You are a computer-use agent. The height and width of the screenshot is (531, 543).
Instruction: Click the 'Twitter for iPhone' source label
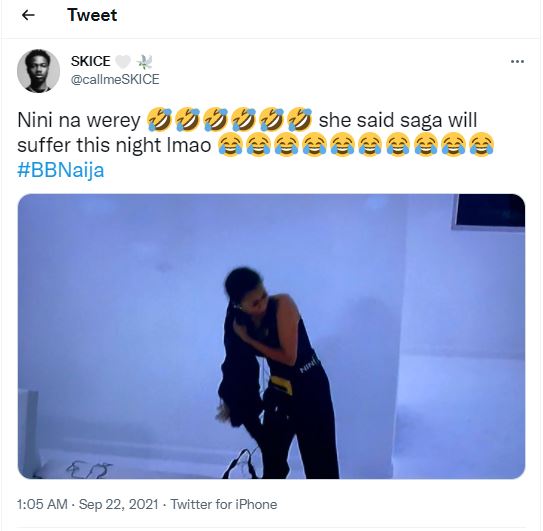coord(224,504)
